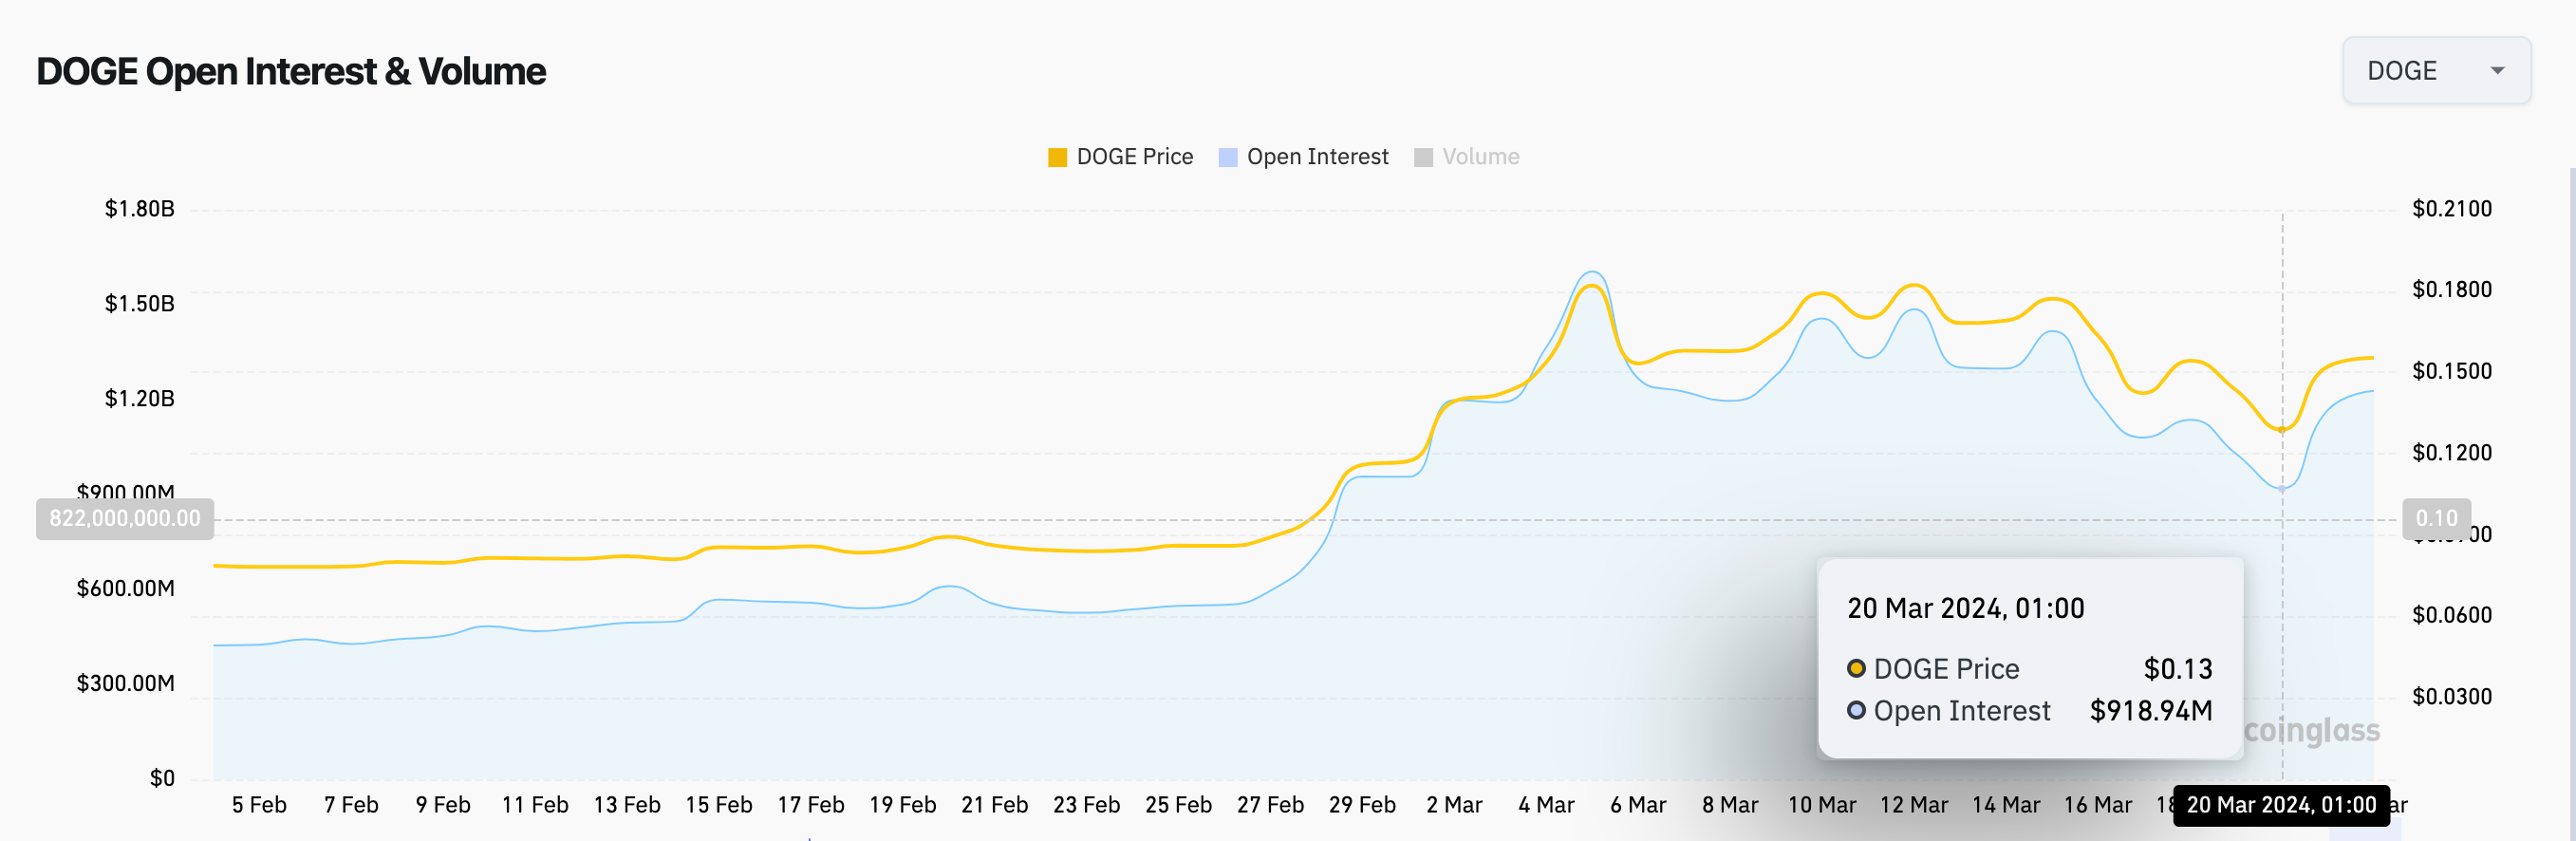Click the grey Volume legend swatch
The height and width of the screenshot is (841, 2576).
pyautogui.click(x=1424, y=158)
